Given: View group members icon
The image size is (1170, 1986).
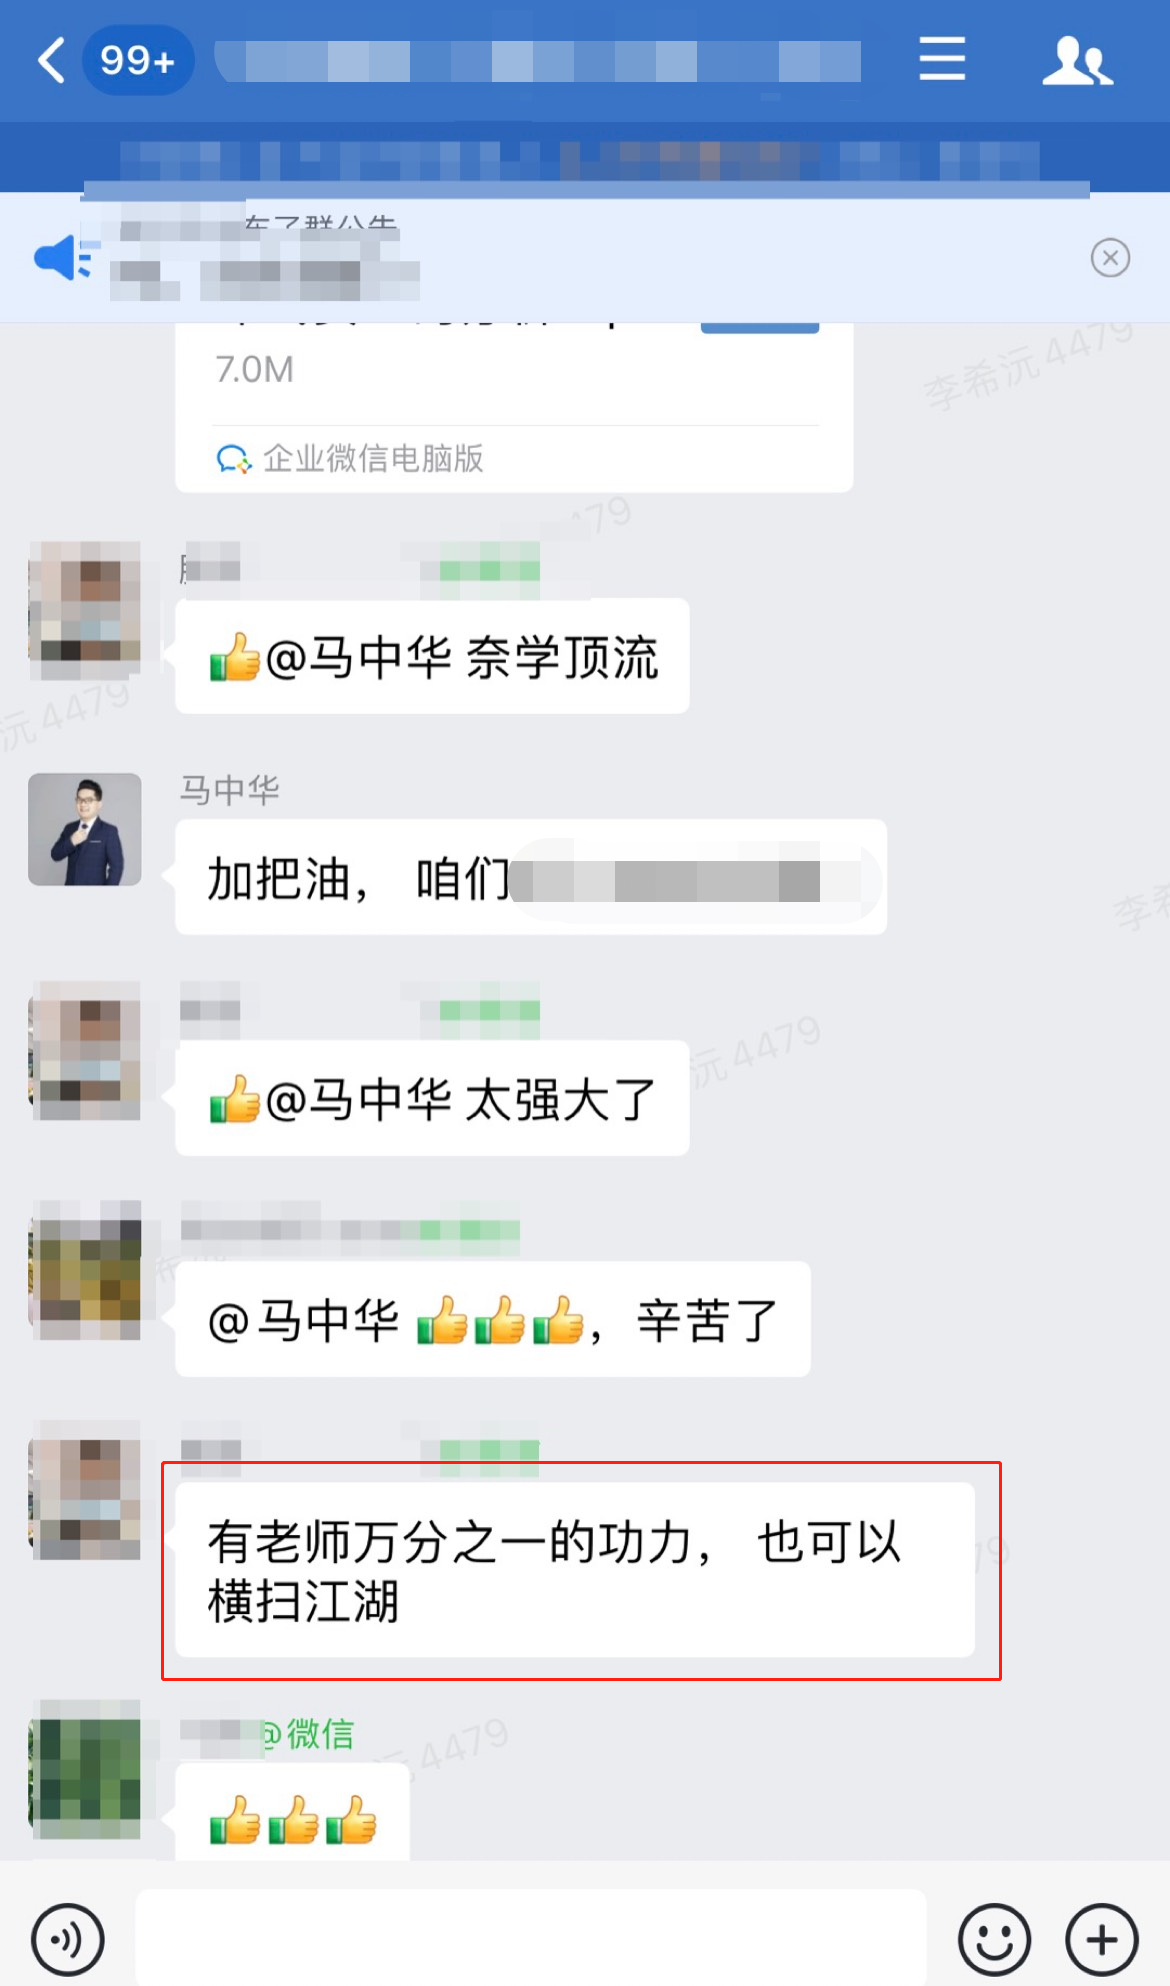Looking at the screenshot, I should (x=1077, y=60).
